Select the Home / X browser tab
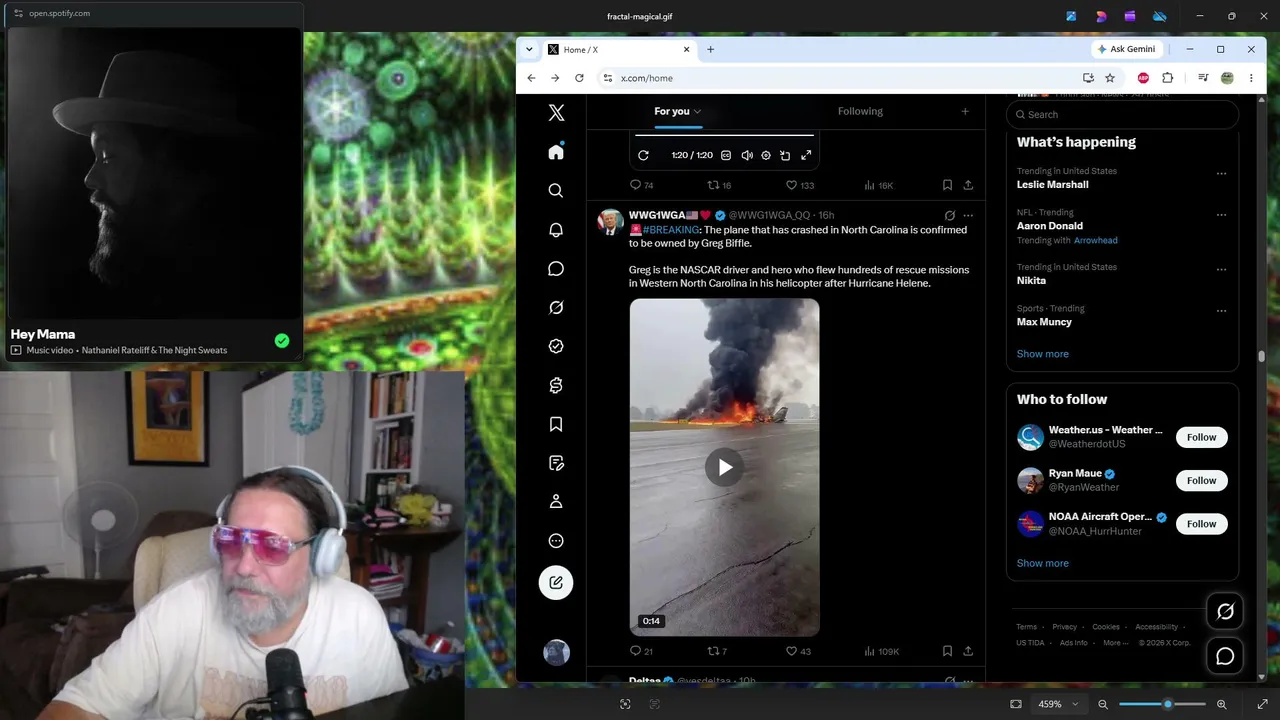Image resolution: width=1280 pixels, height=720 pixels. [619, 49]
